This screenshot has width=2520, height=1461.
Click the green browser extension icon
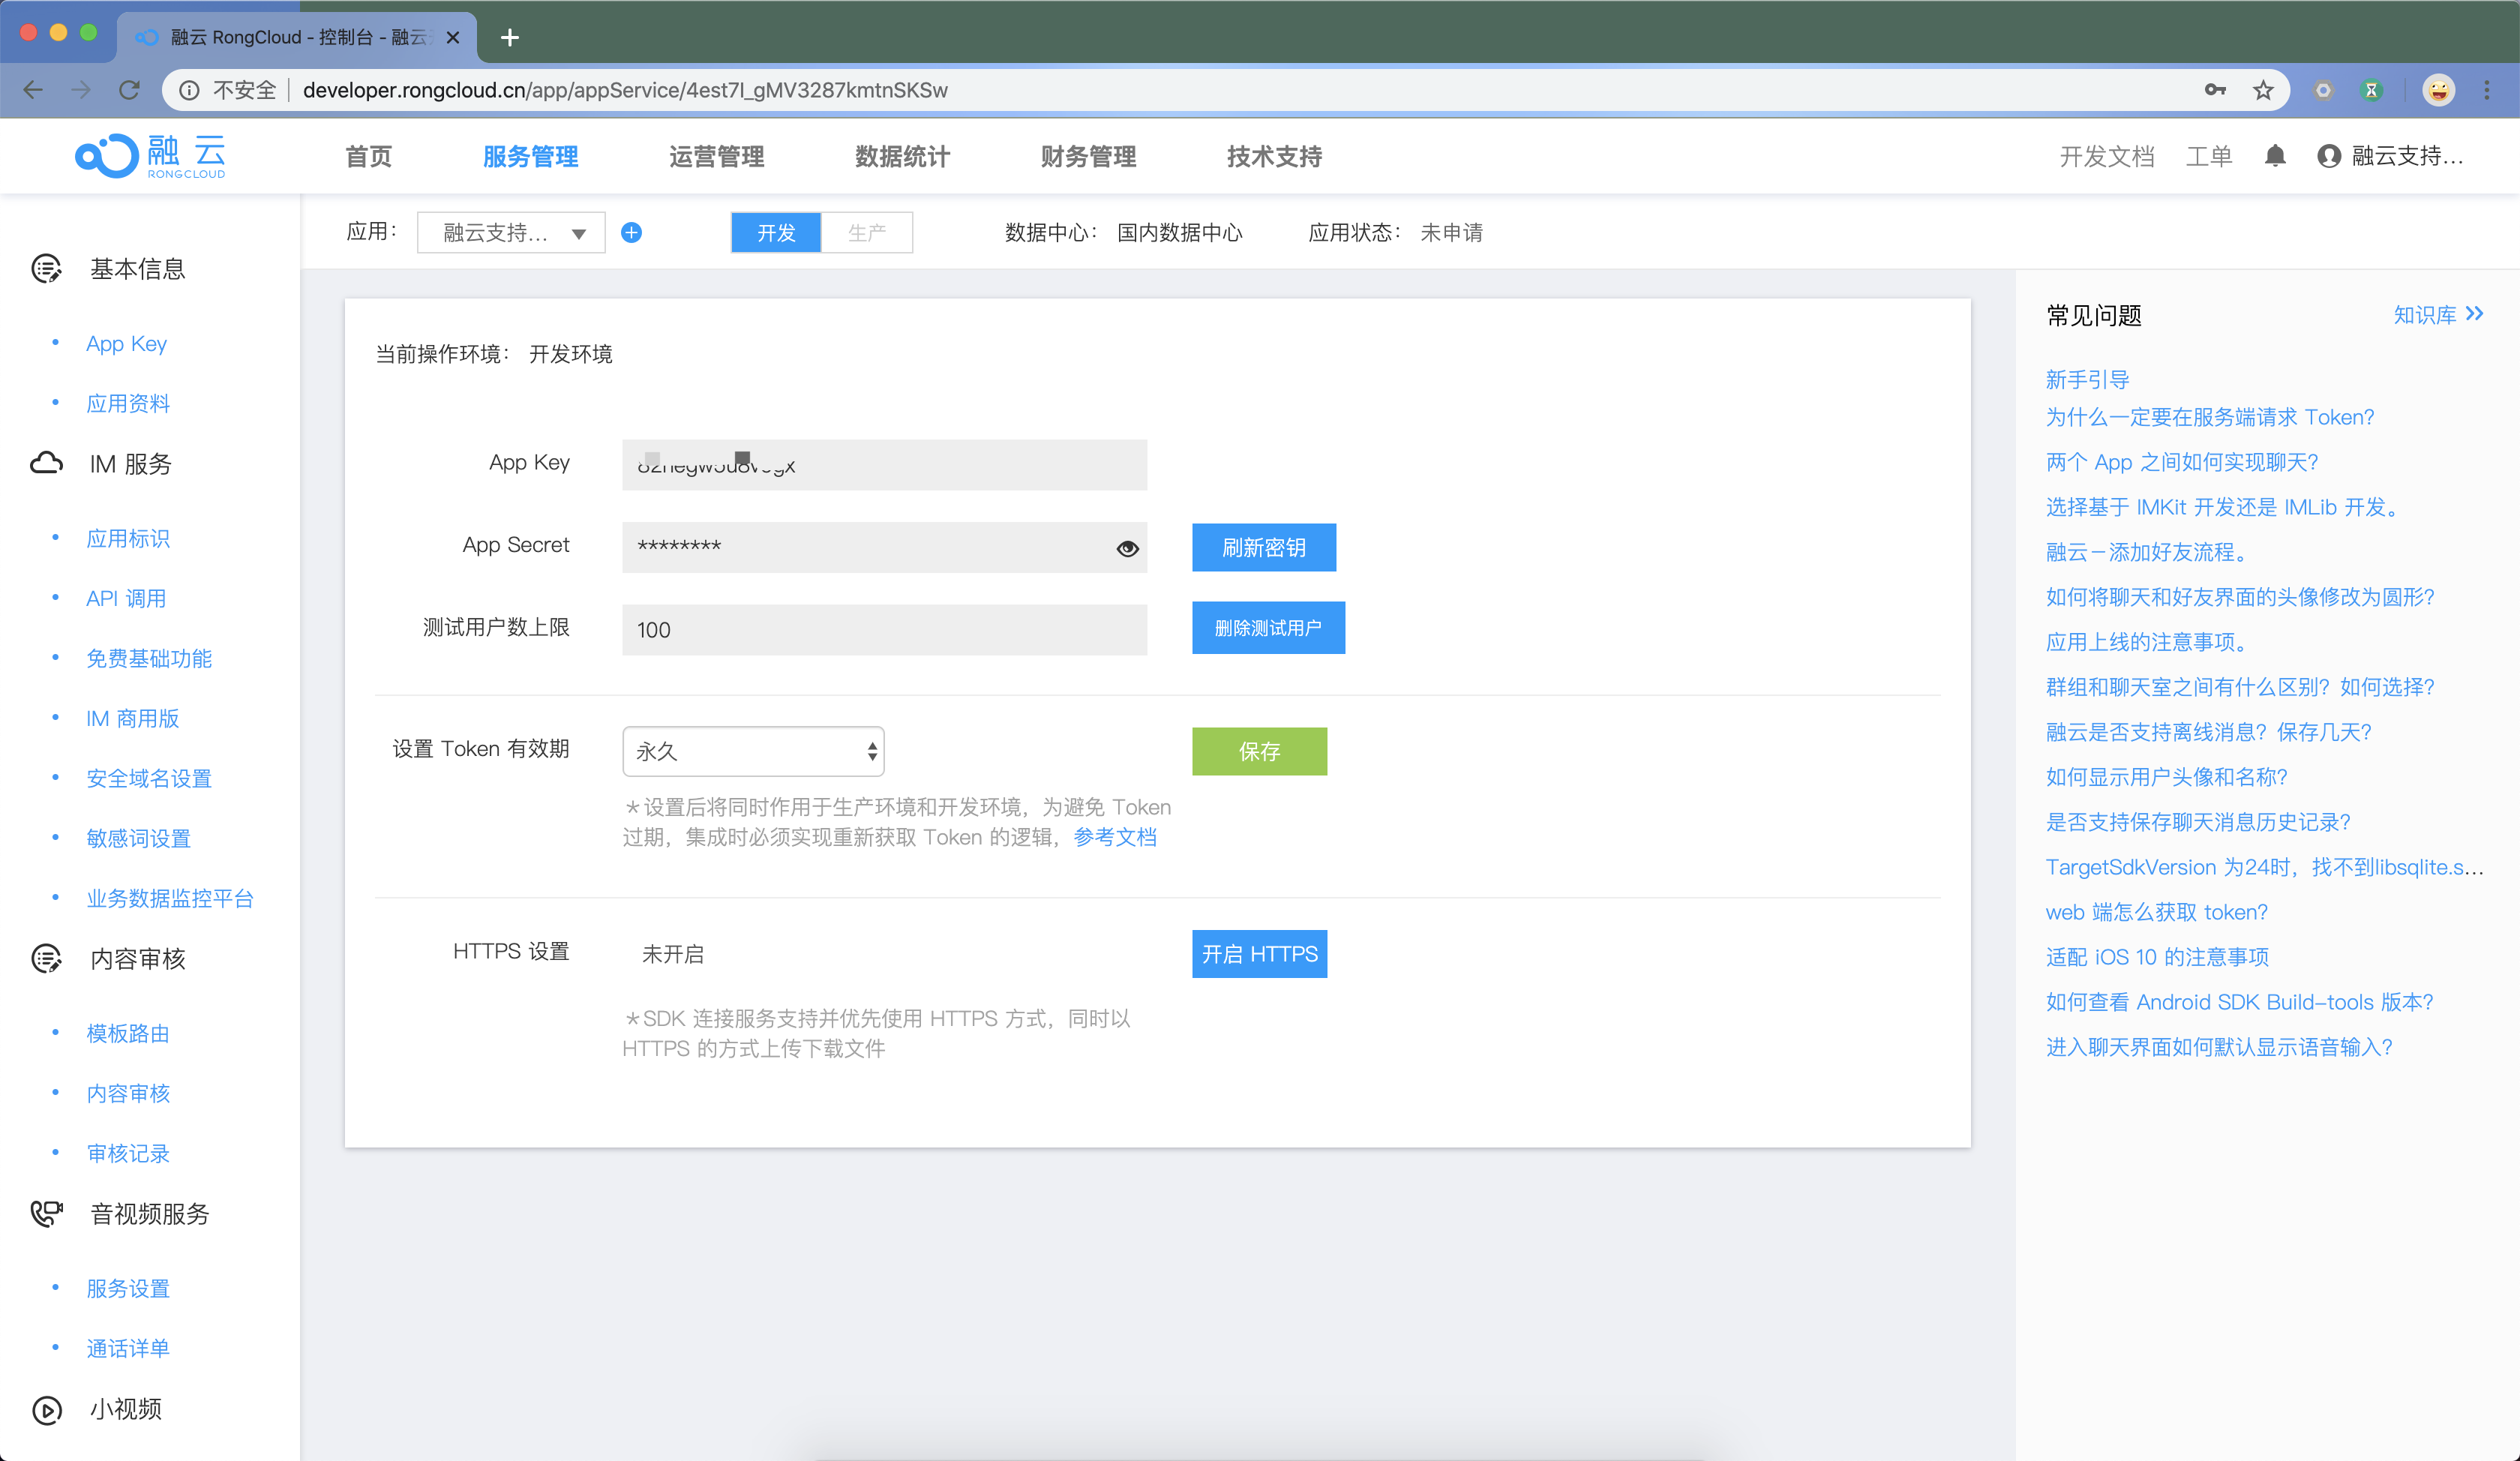coord(2371,90)
